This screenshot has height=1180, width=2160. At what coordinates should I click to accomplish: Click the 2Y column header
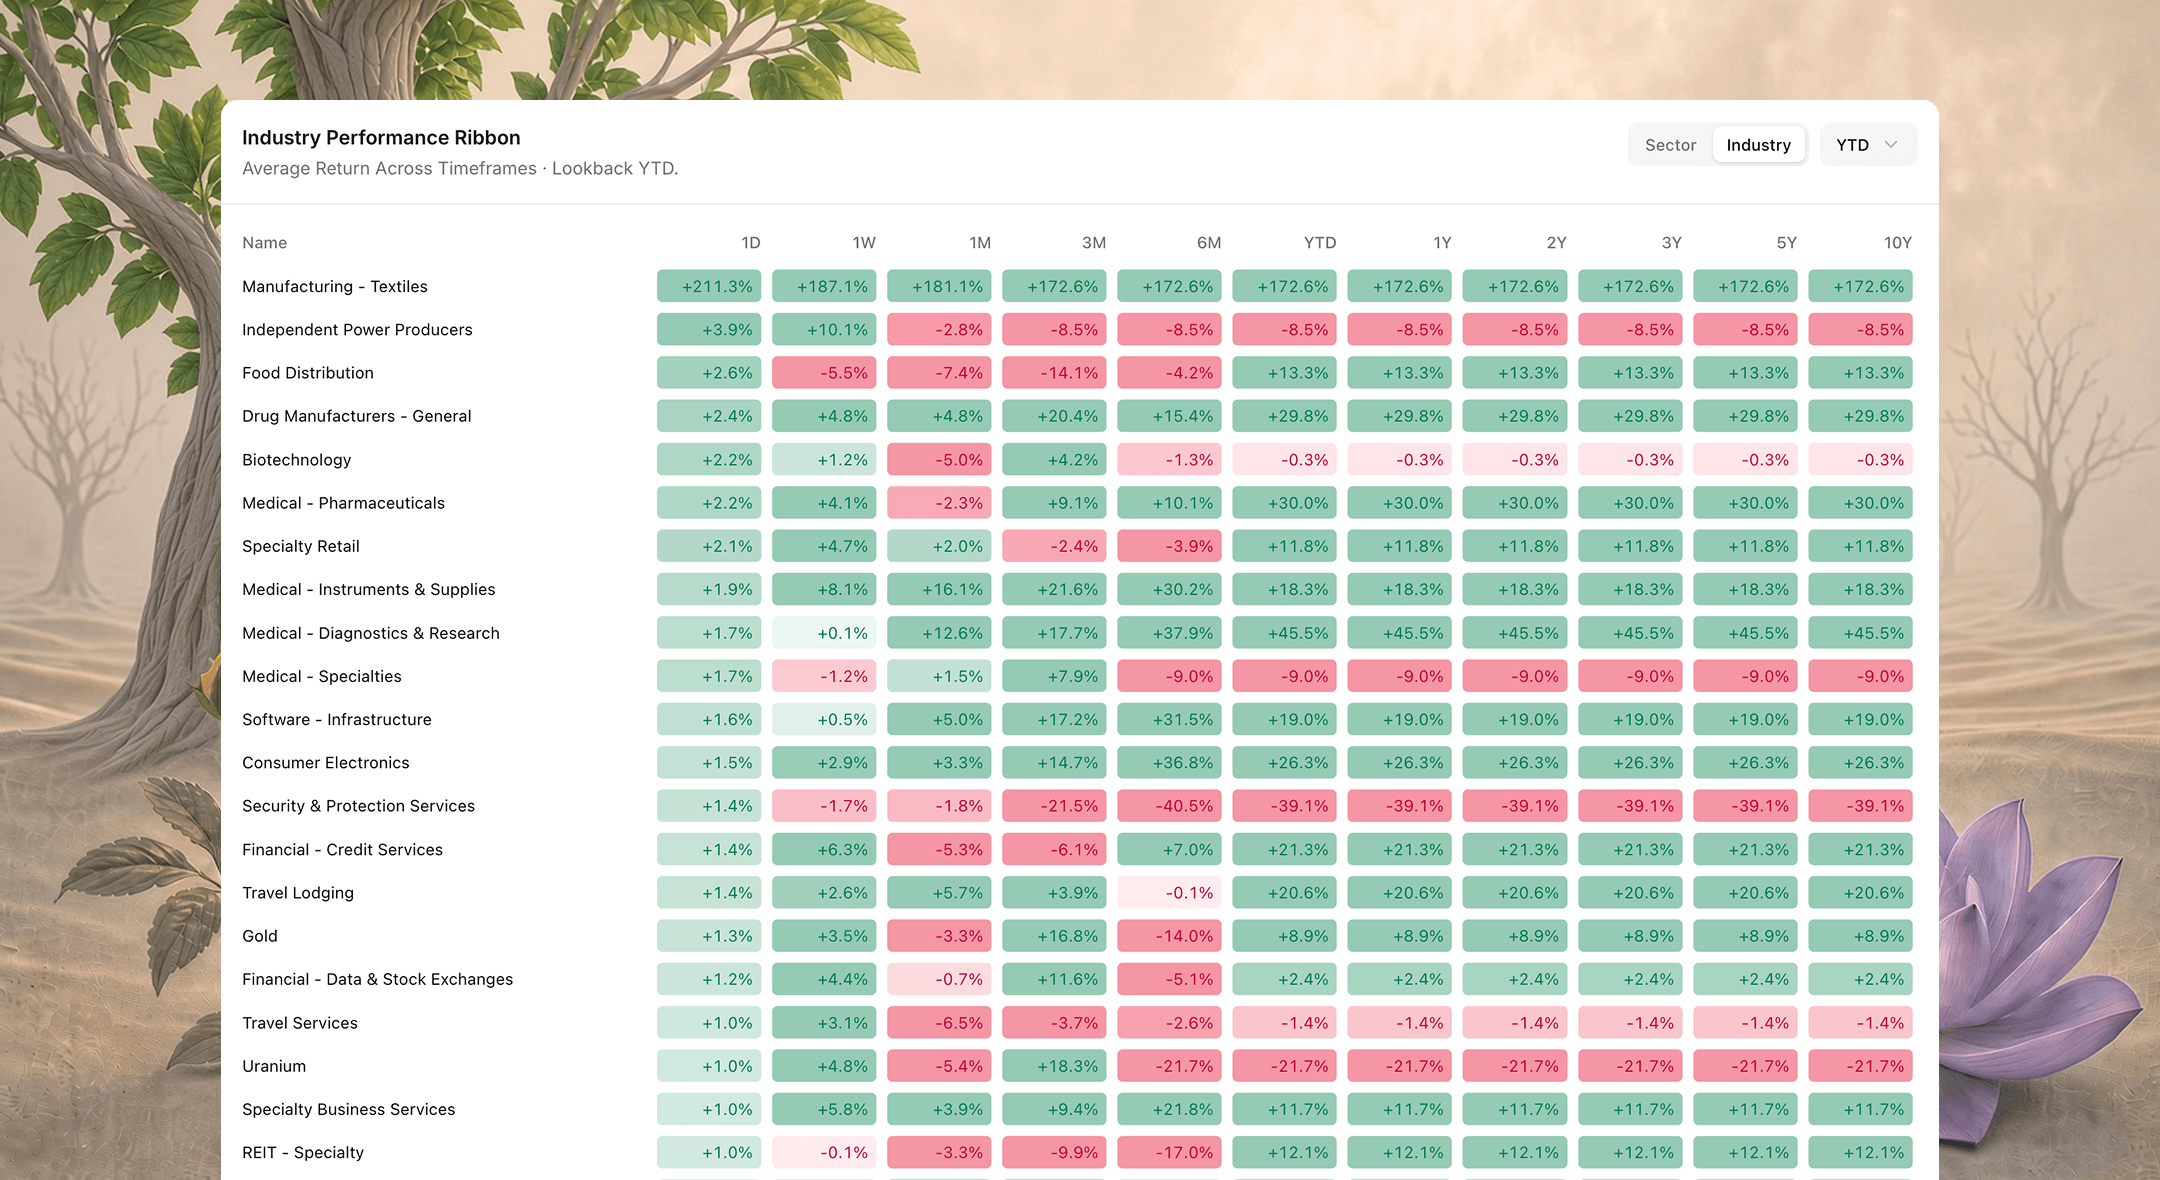(1556, 243)
